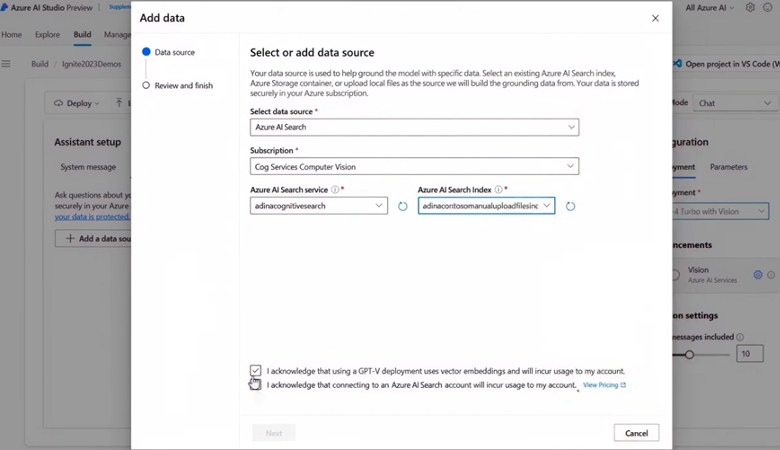Refresh the Azure AI Search Index list

[x=570, y=206]
